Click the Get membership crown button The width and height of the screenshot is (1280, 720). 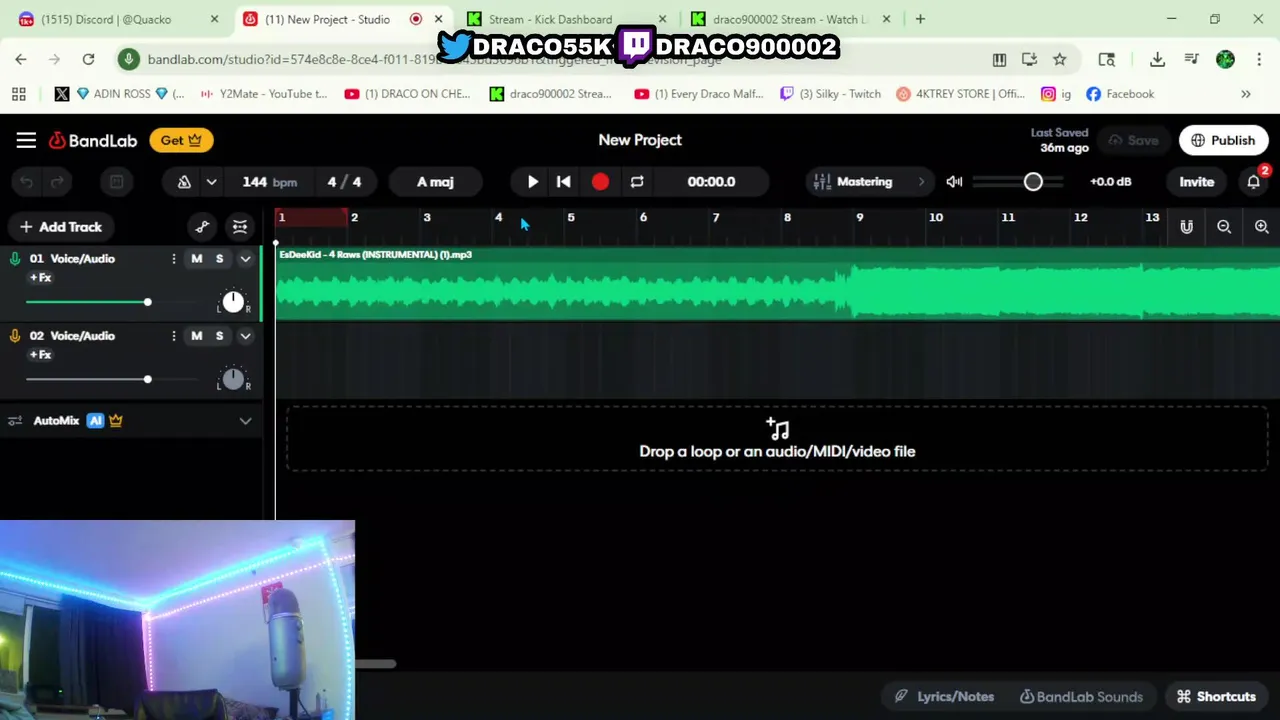(x=182, y=140)
